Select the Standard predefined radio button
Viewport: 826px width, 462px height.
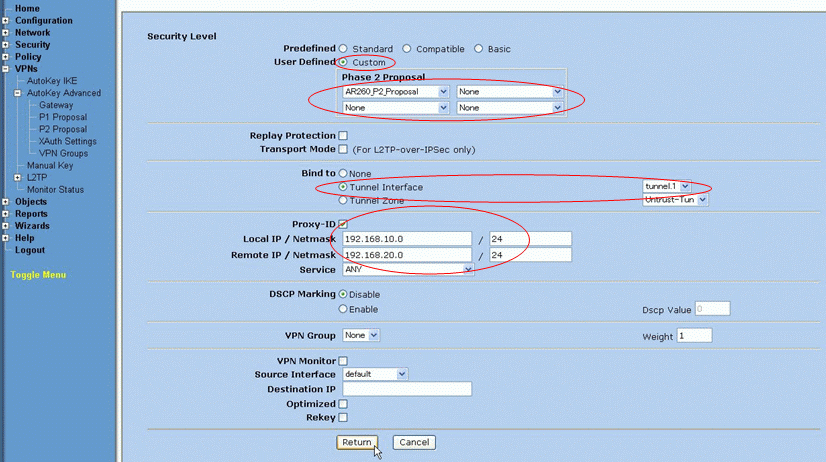pos(343,48)
